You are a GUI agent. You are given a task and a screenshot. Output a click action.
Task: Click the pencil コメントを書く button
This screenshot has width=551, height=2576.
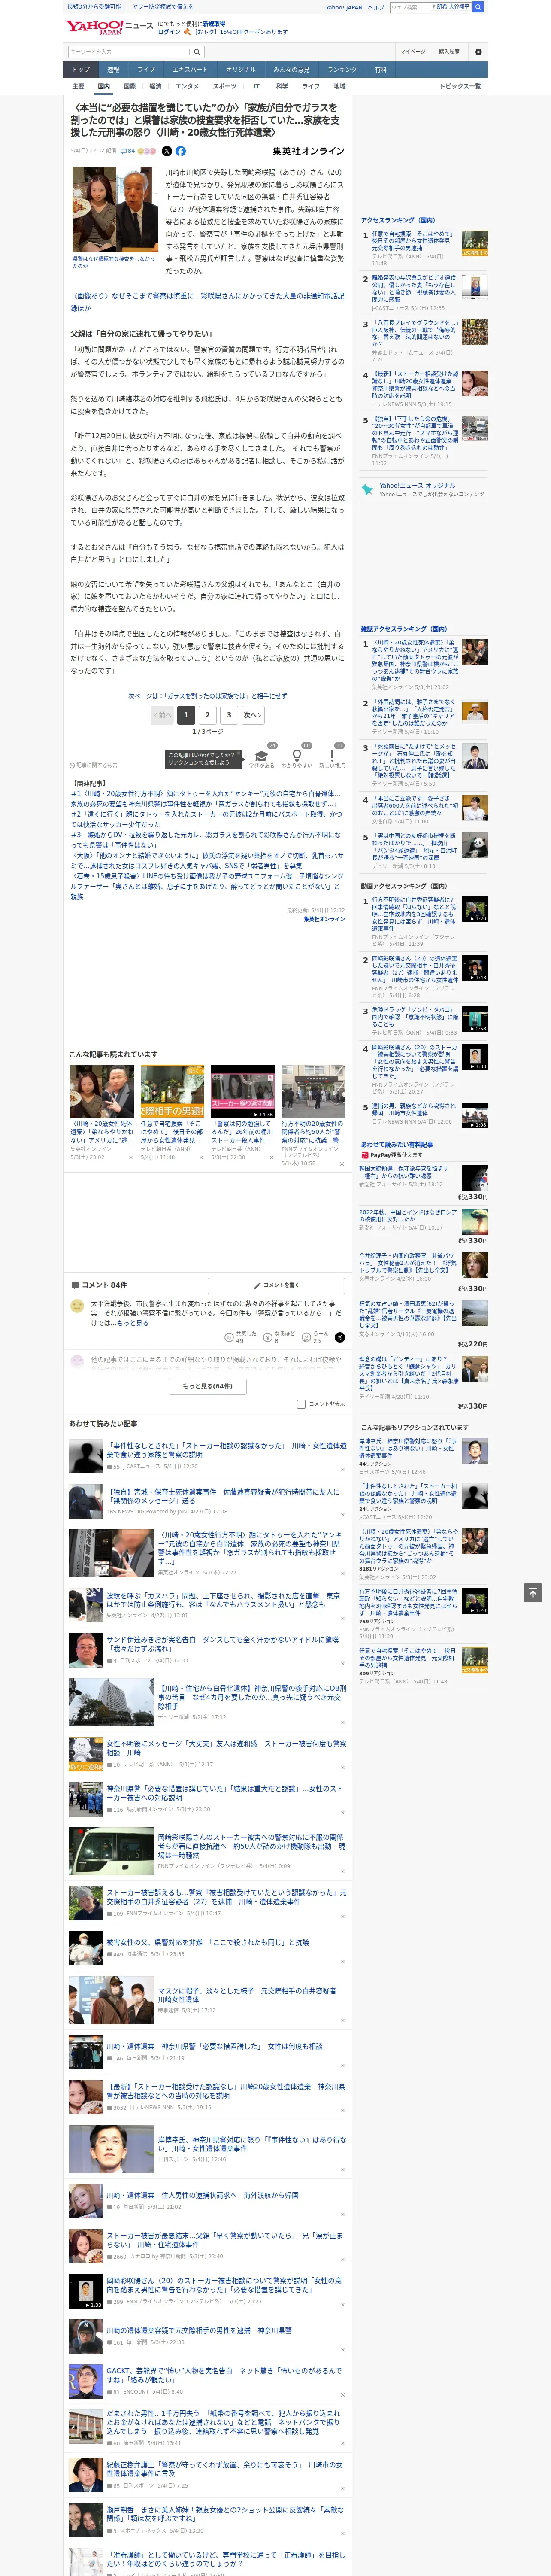pyautogui.click(x=276, y=1285)
